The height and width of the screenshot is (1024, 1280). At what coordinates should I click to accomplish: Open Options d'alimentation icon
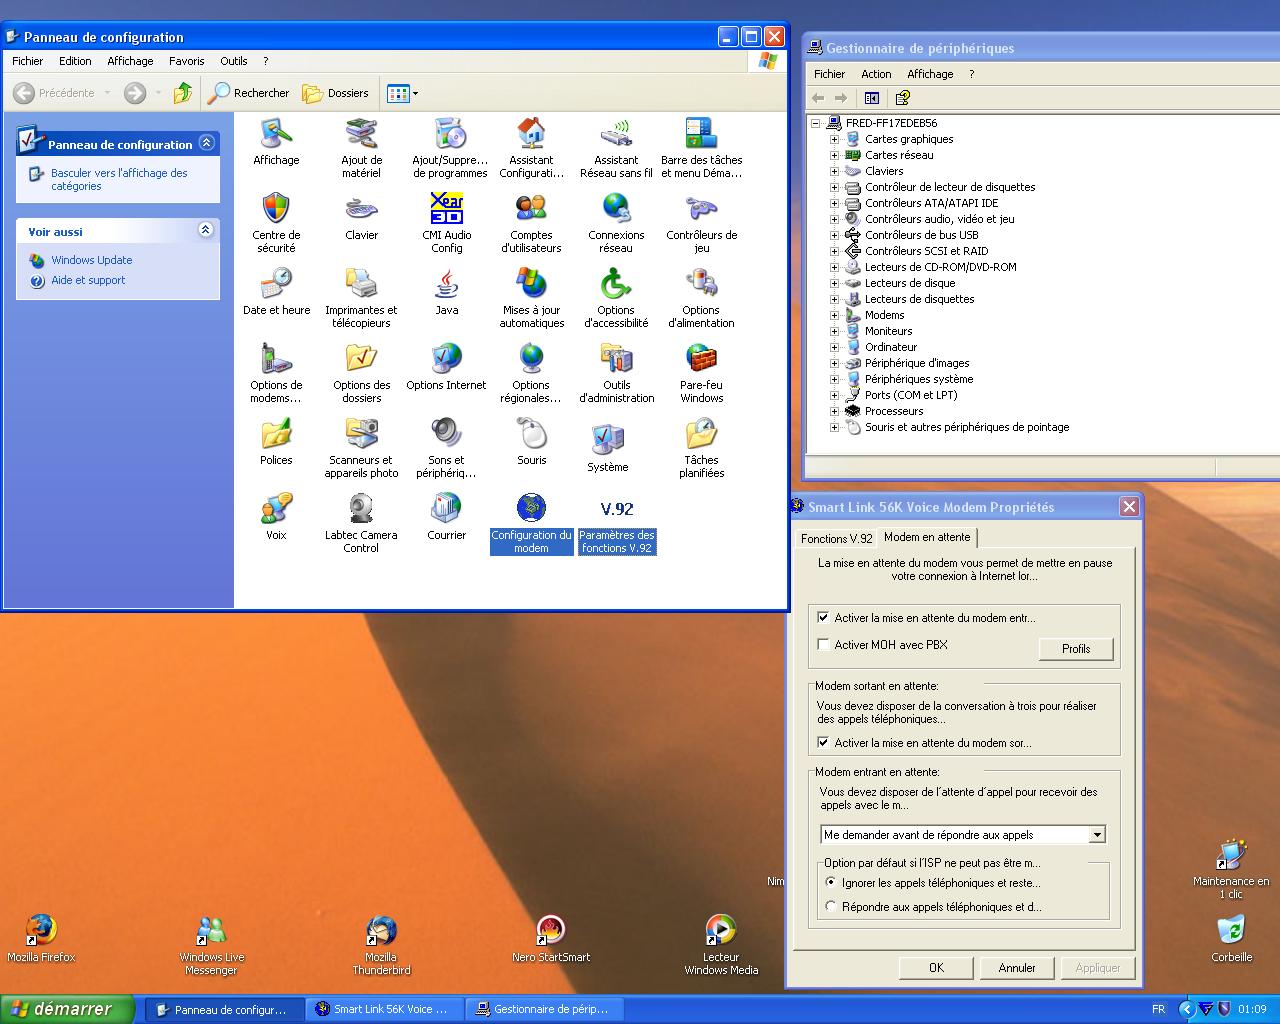701,284
